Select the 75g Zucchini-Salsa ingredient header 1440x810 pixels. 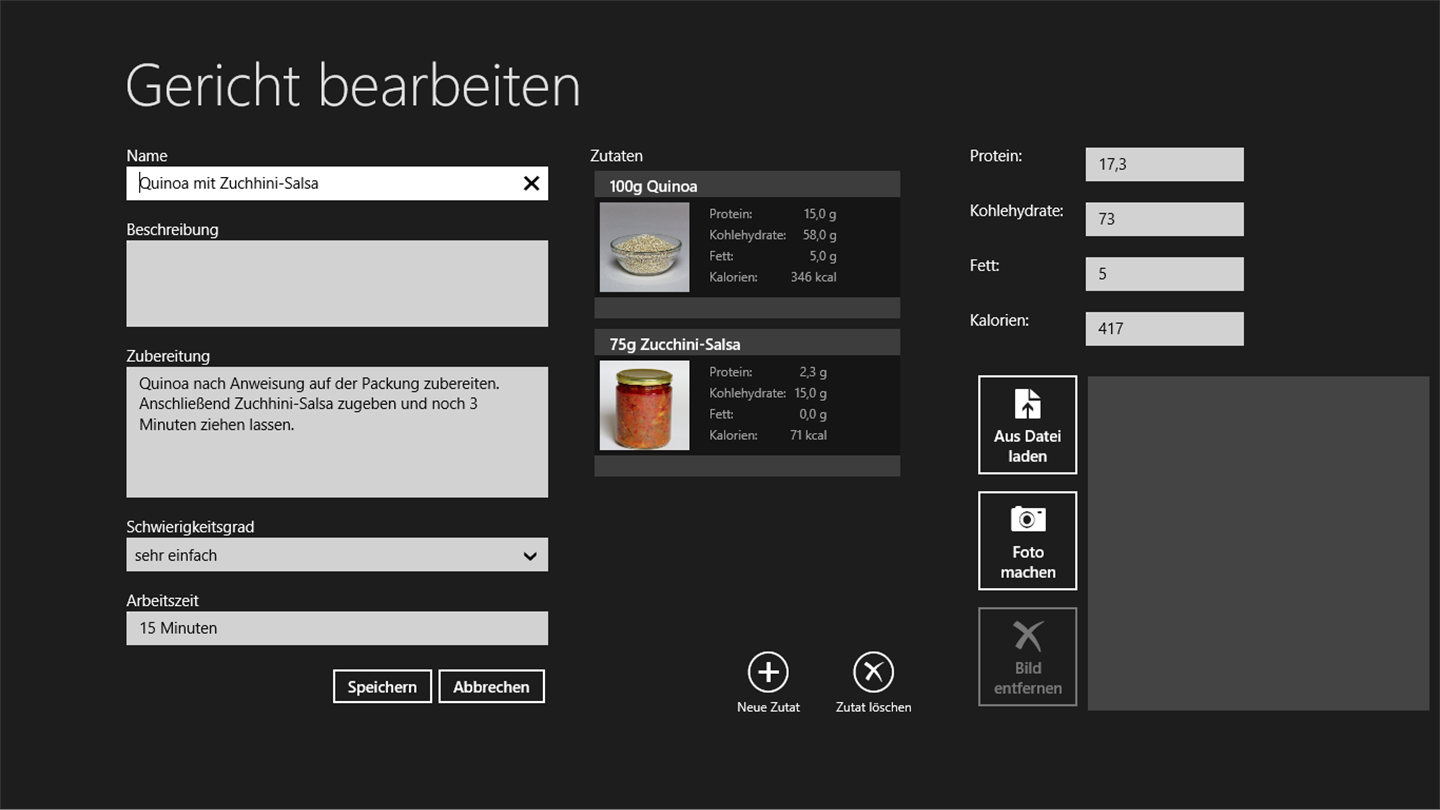(747, 343)
